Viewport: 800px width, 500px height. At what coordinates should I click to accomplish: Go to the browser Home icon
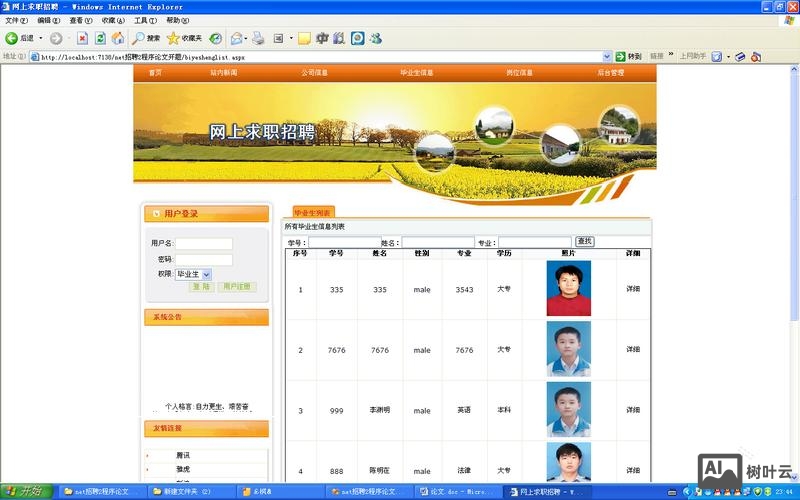click(x=118, y=38)
